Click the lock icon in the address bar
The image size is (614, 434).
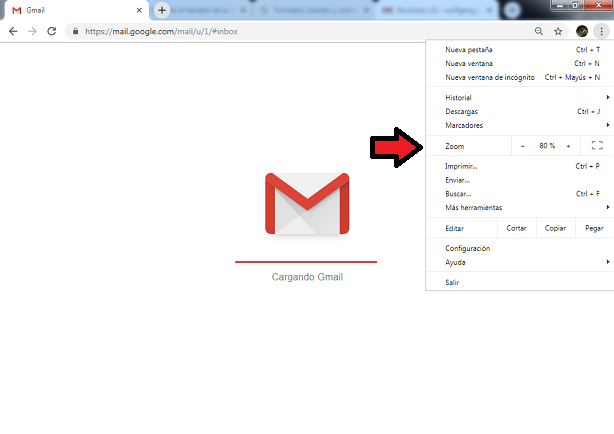tap(76, 31)
